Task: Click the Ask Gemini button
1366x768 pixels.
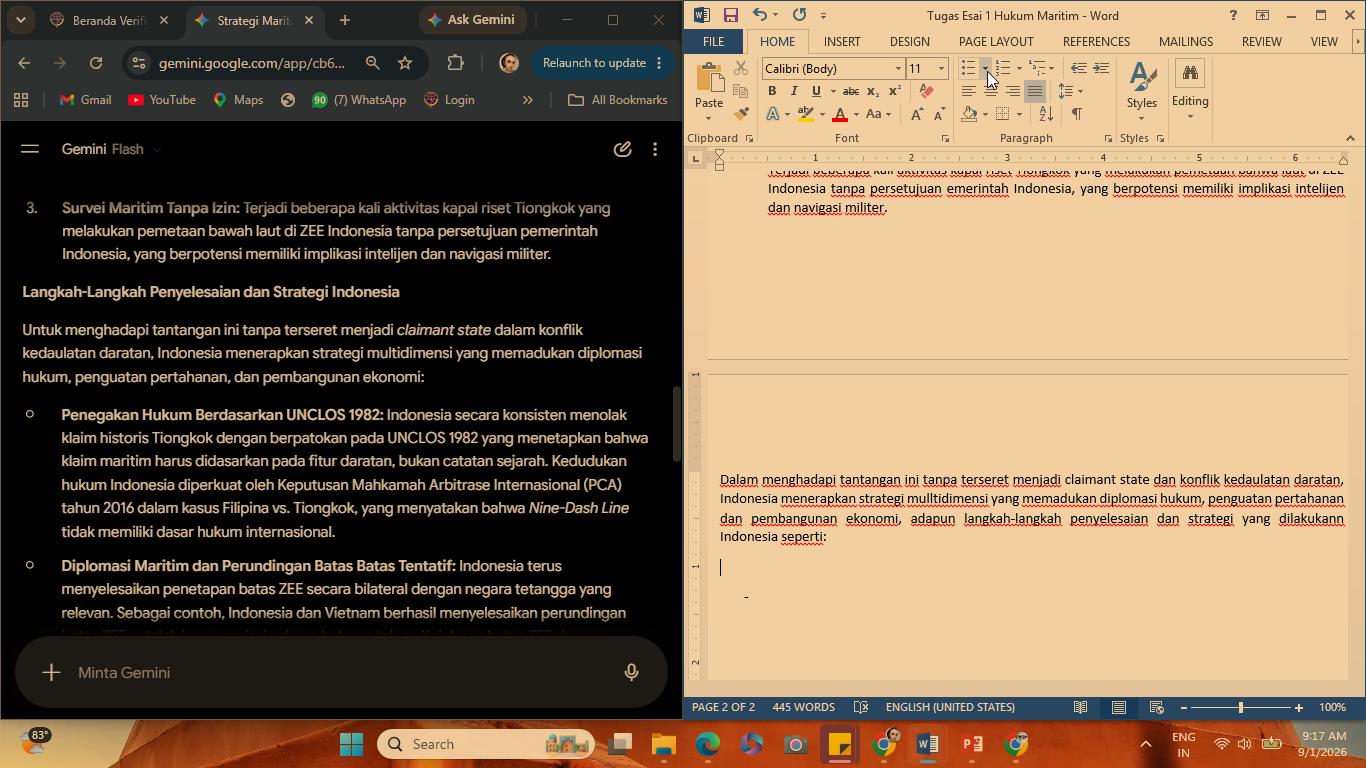Action: [x=471, y=20]
